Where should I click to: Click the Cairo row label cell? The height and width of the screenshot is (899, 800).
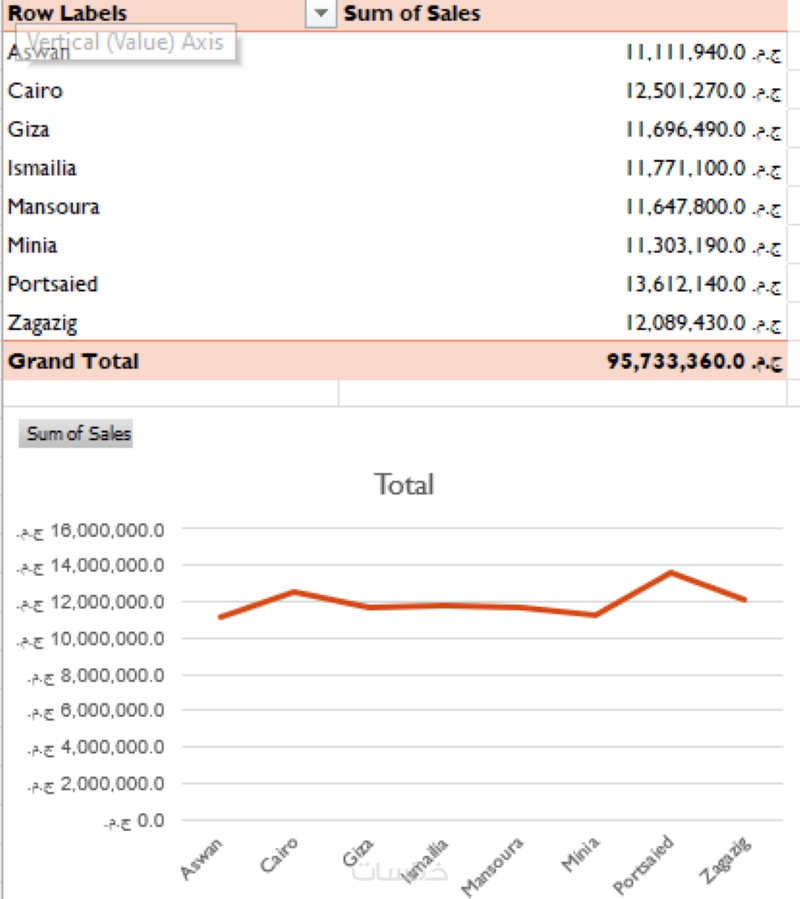pyautogui.click(x=35, y=90)
